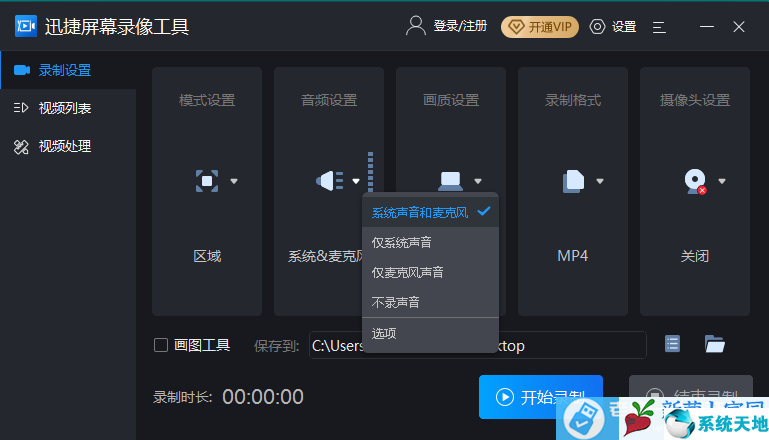This screenshot has width=769, height=440.
Task: Click the 保存到 path input field
Action: (478, 345)
